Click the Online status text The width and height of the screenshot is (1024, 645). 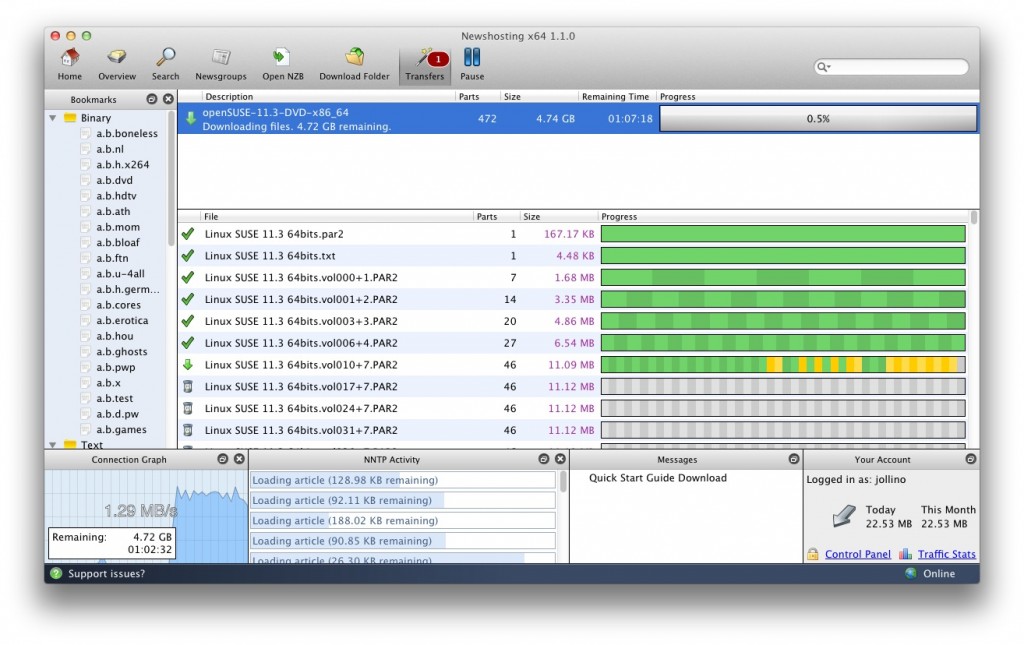(939, 573)
